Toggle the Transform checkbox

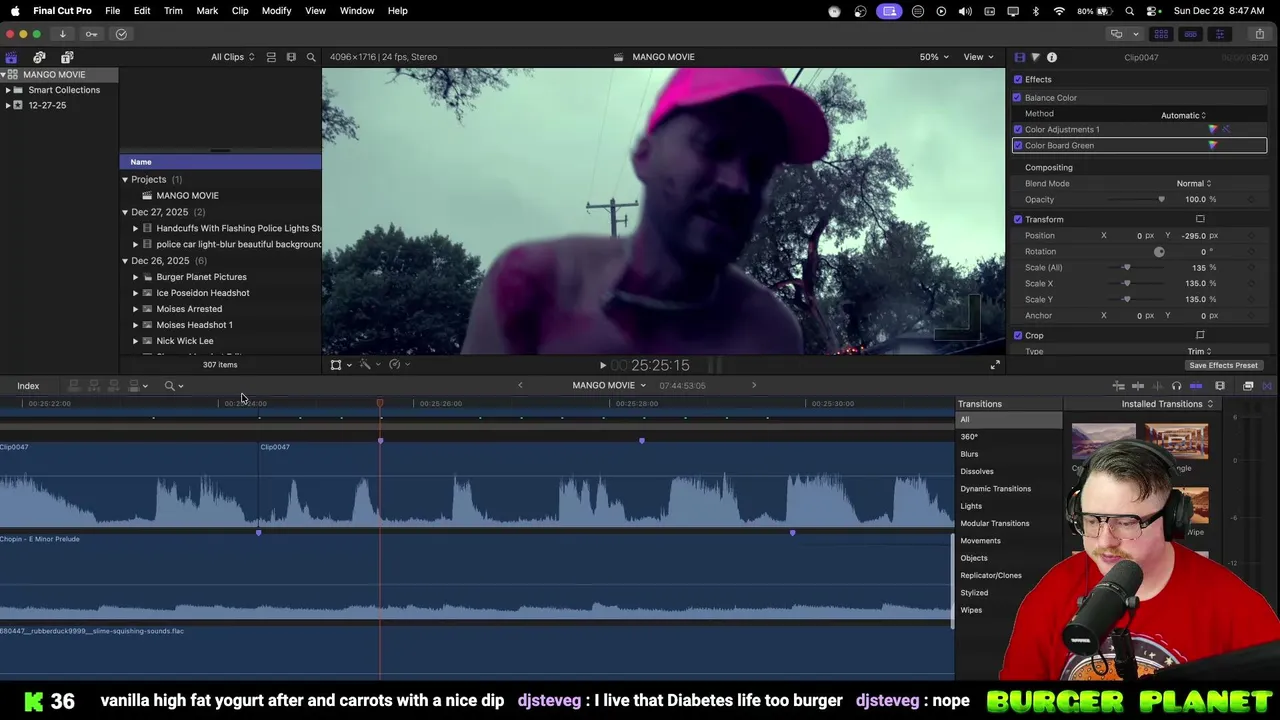click(x=1018, y=219)
